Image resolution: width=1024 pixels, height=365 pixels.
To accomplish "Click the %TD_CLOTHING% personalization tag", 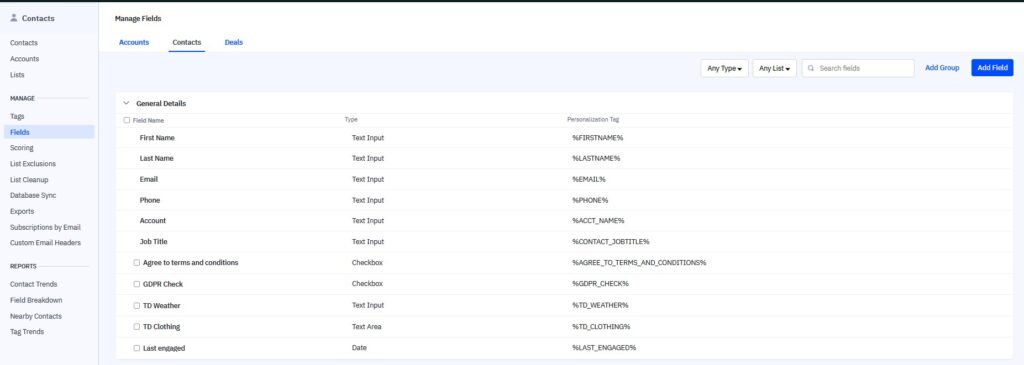I will point(601,326).
